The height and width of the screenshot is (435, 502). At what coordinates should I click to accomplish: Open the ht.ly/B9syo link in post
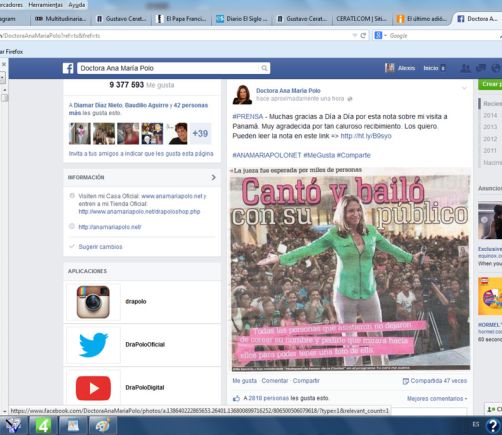coord(366,136)
